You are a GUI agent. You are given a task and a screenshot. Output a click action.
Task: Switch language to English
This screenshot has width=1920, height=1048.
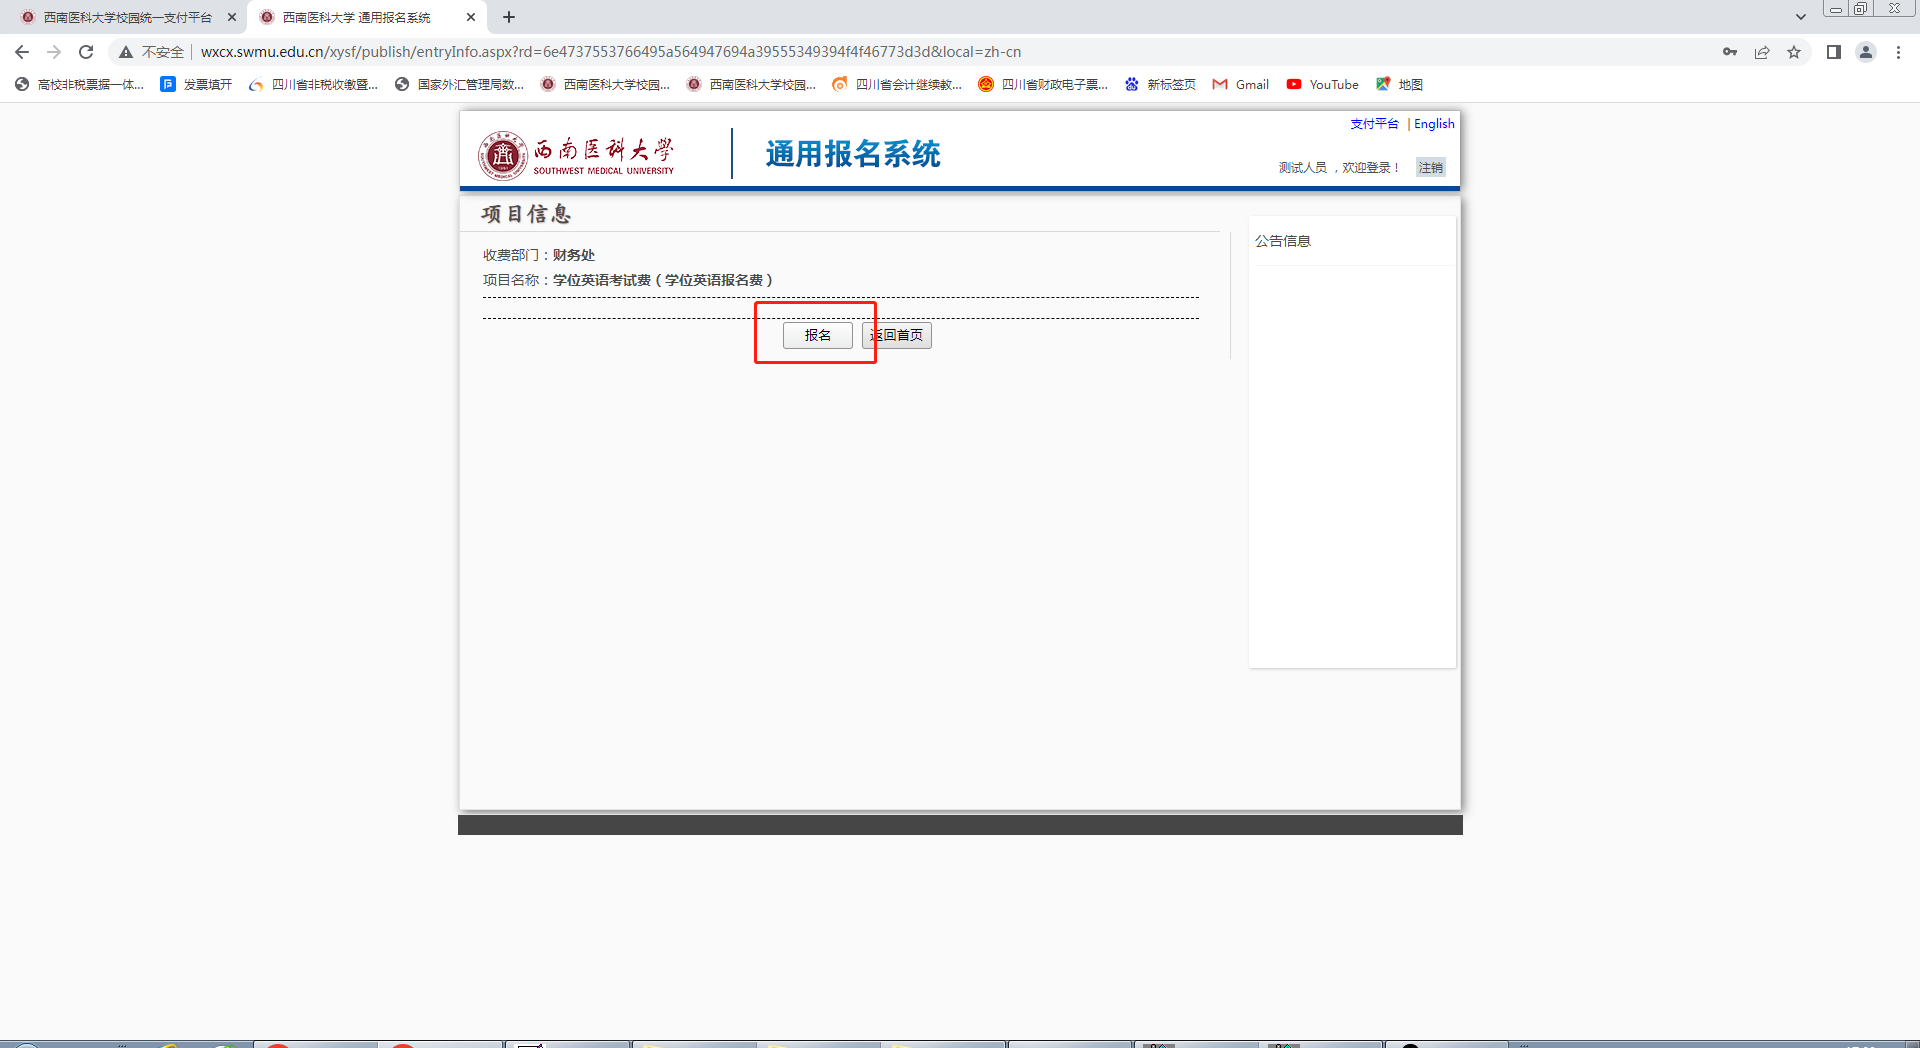[x=1434, y=124]
